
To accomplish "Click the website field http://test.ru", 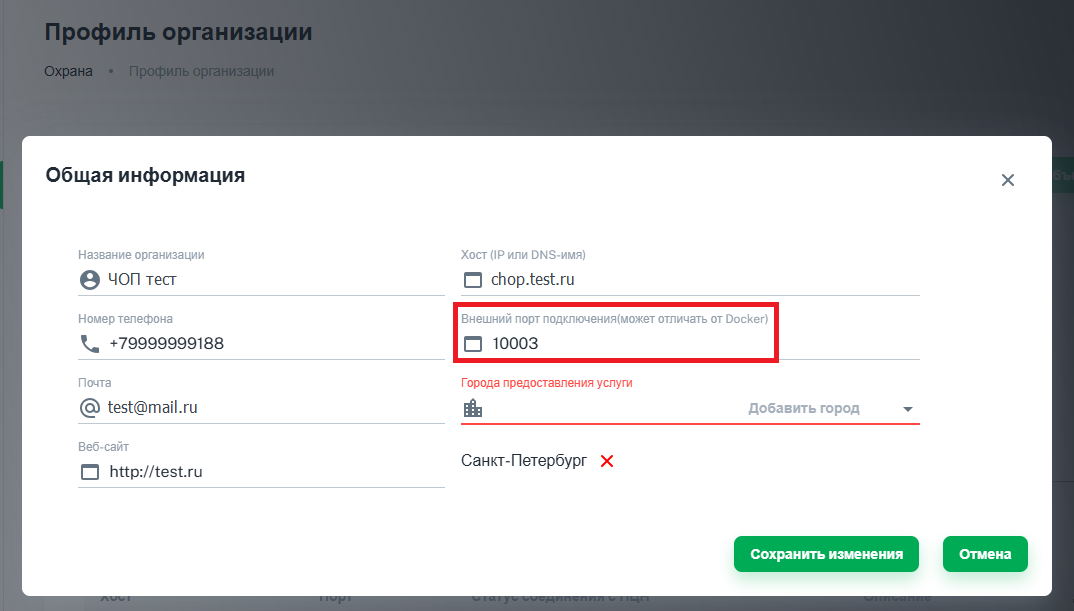I will click(x=270, y=472).
